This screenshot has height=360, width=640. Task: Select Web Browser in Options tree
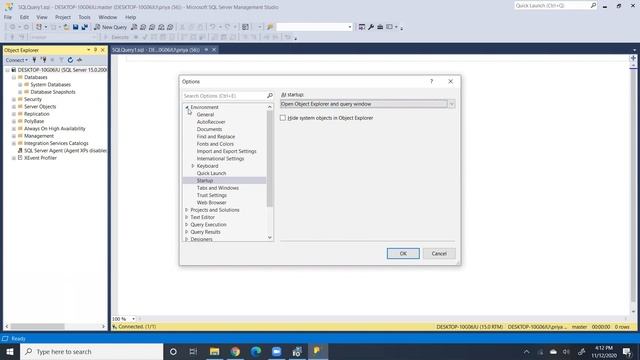click(x=211, y=203)
